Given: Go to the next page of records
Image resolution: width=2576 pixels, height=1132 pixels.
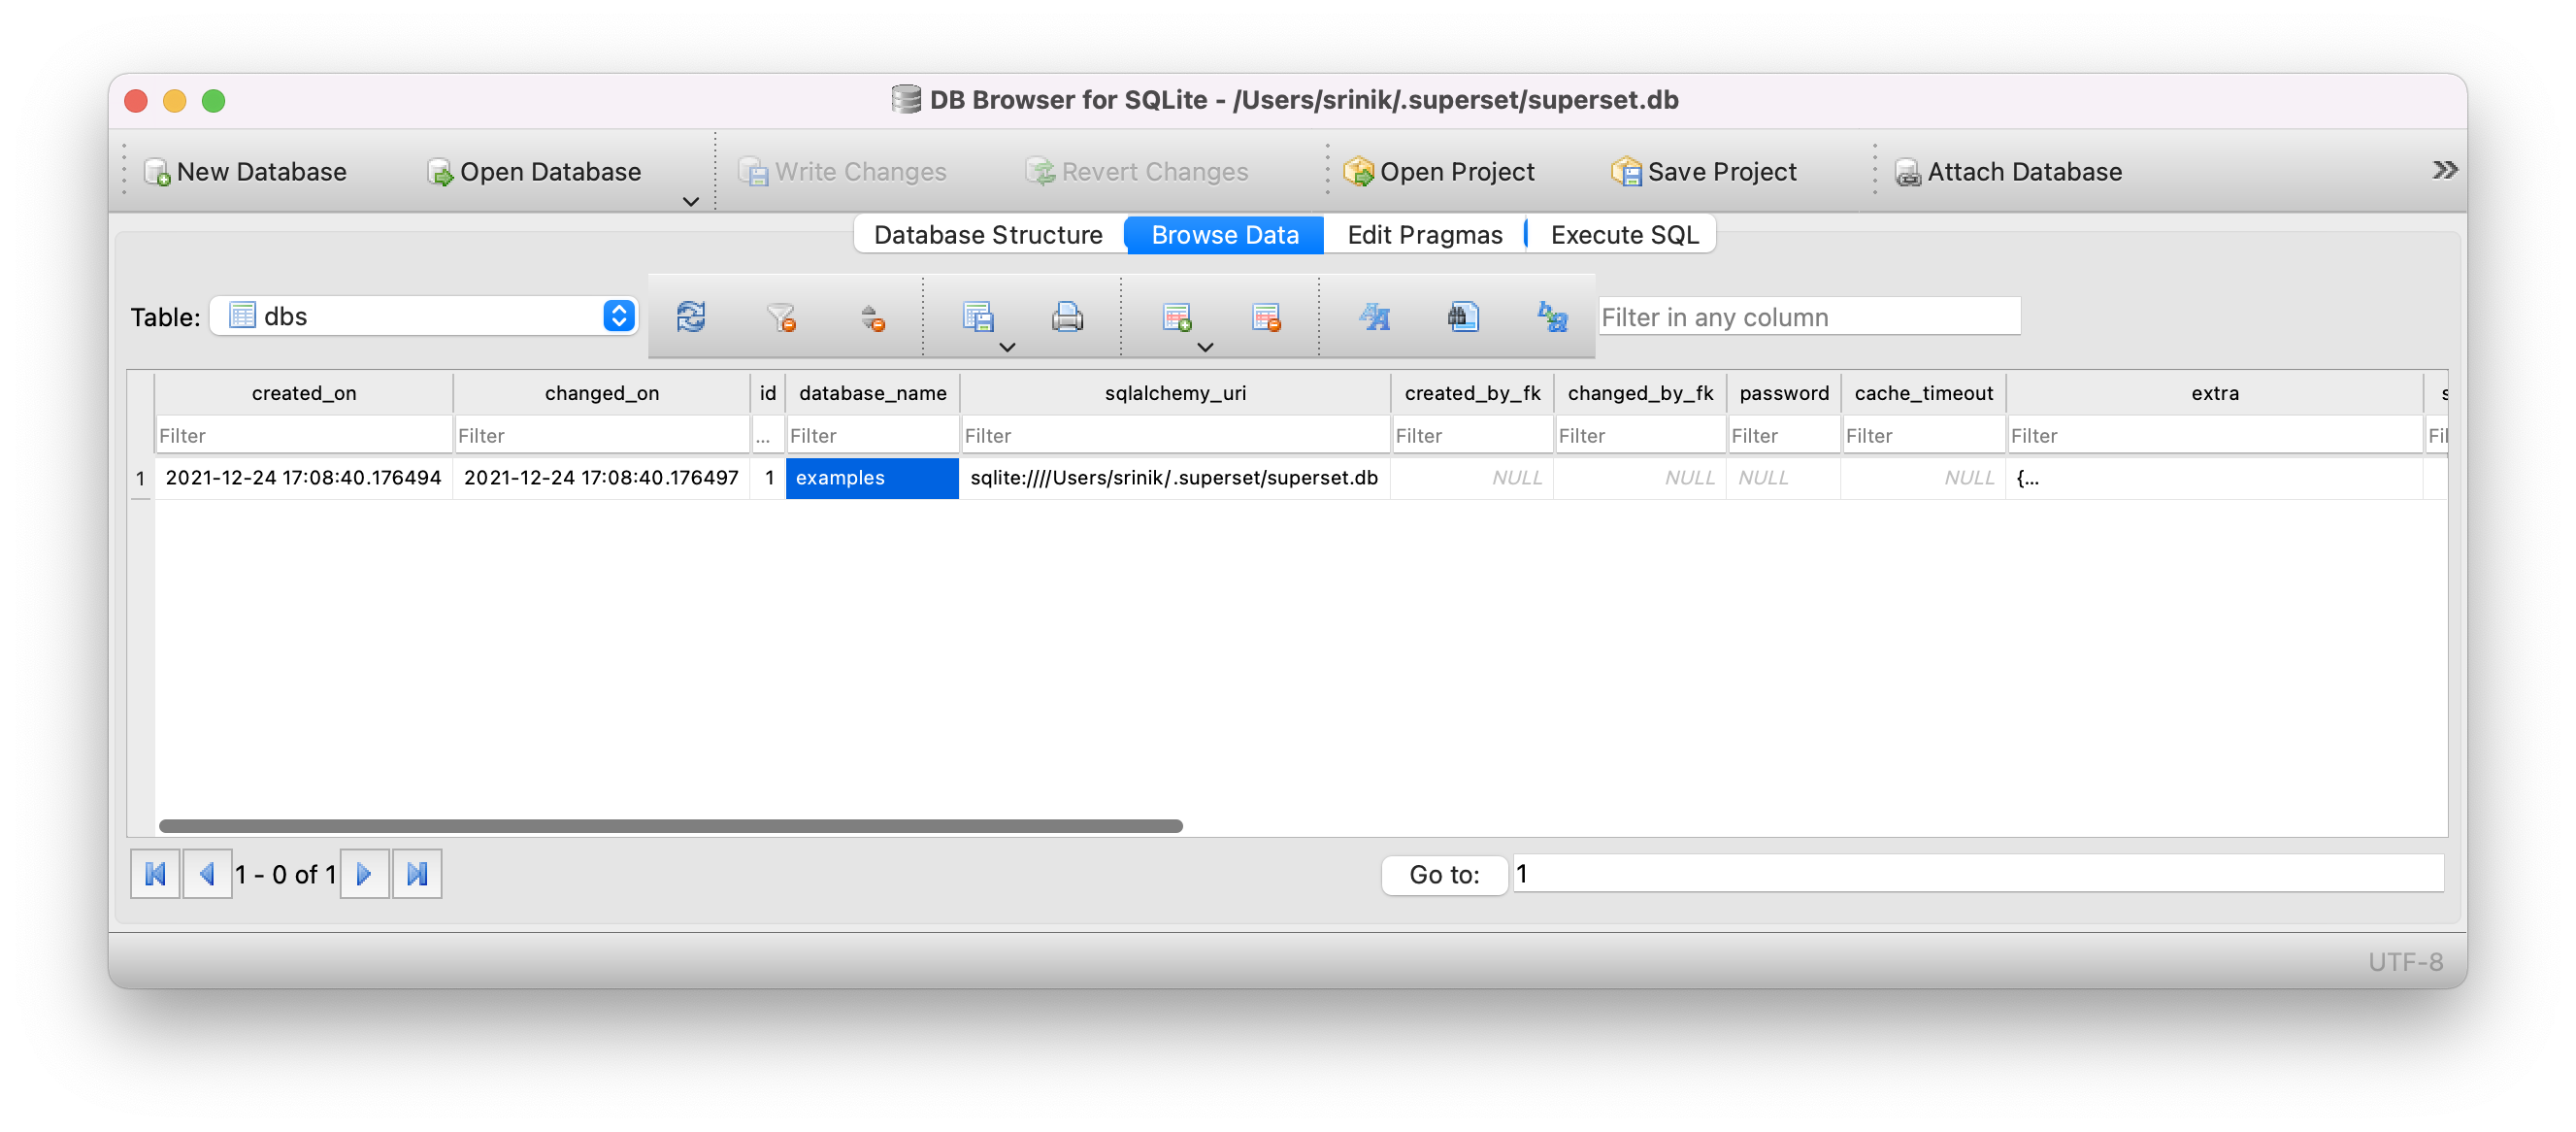Looking at the screenshot, I should coord(364,874).
